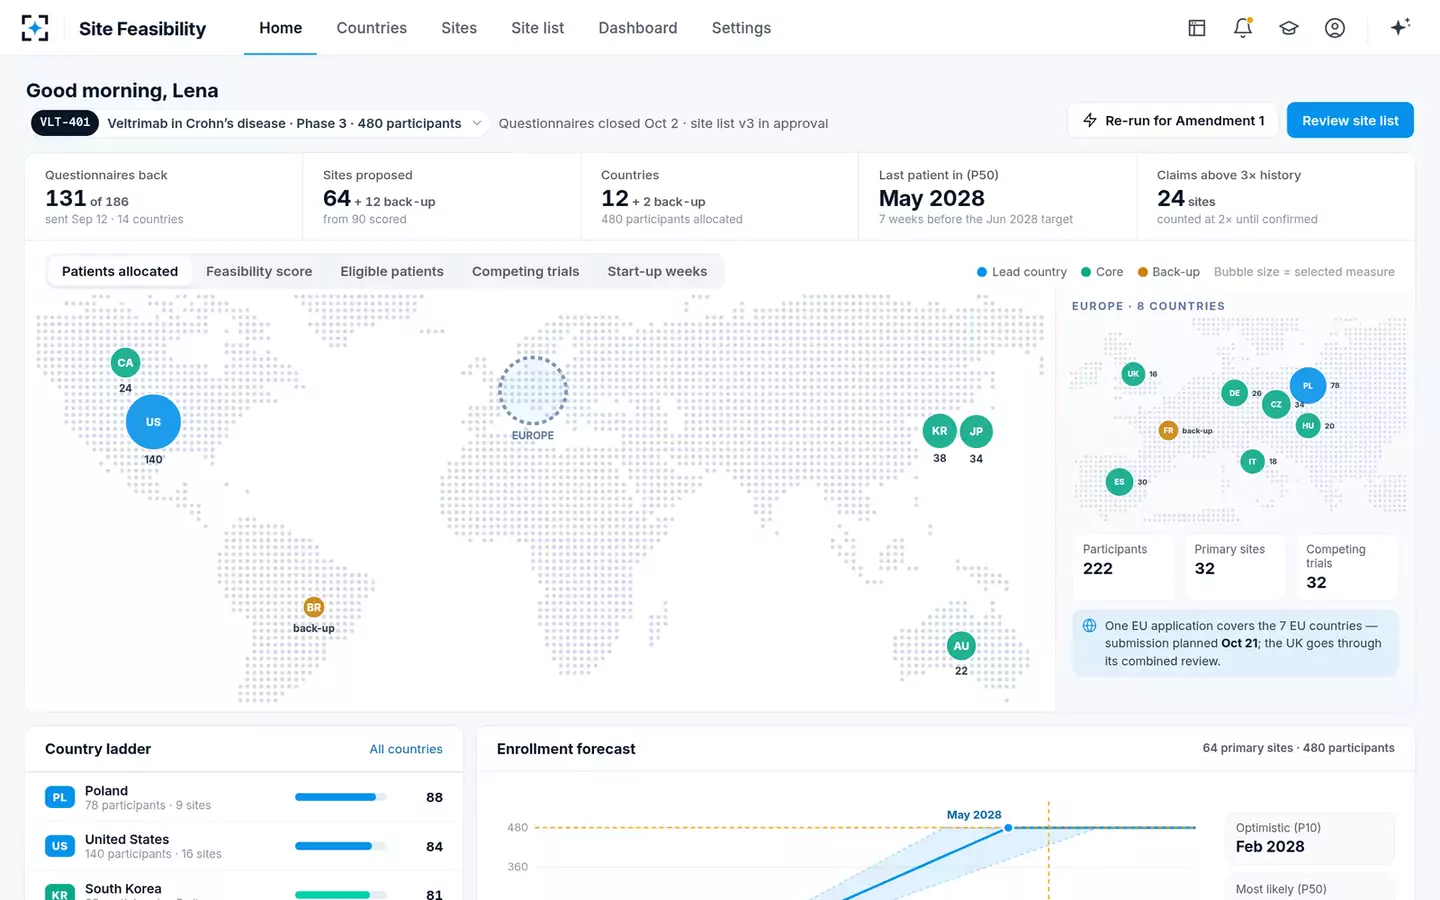The image size is (1440, 900).
Task: Select the BR back-up bubble
Action: 314,607
